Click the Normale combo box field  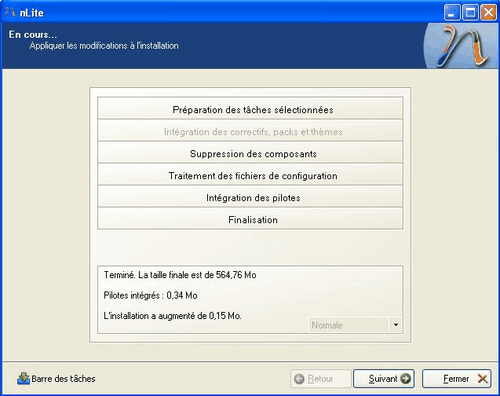(x=349, y=325)
